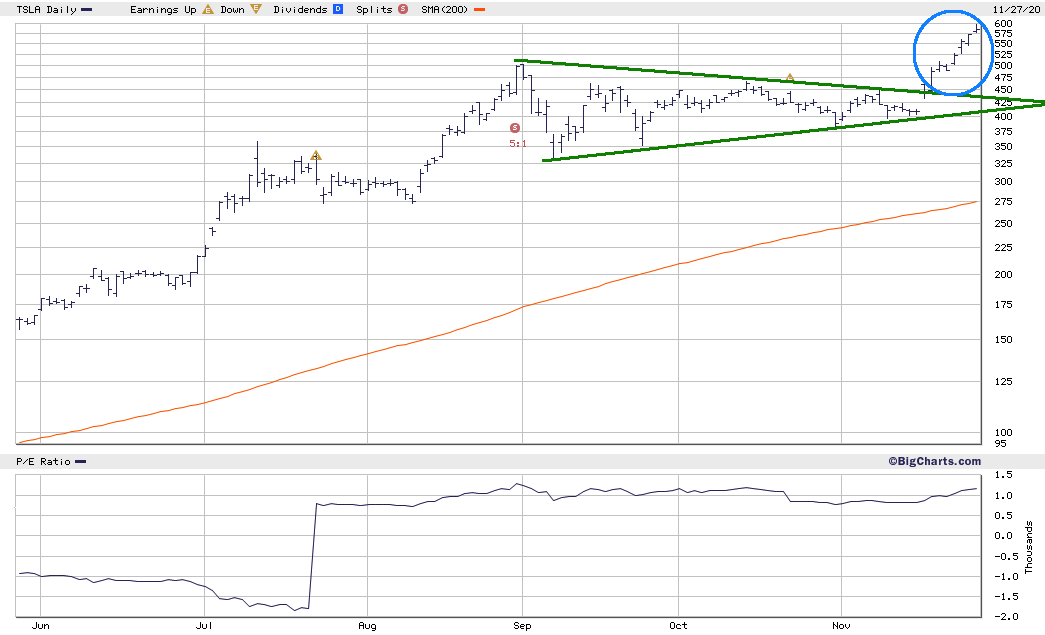
Task: Click the "Earnings Up" legend label
Action: click(x=163, y=9)
